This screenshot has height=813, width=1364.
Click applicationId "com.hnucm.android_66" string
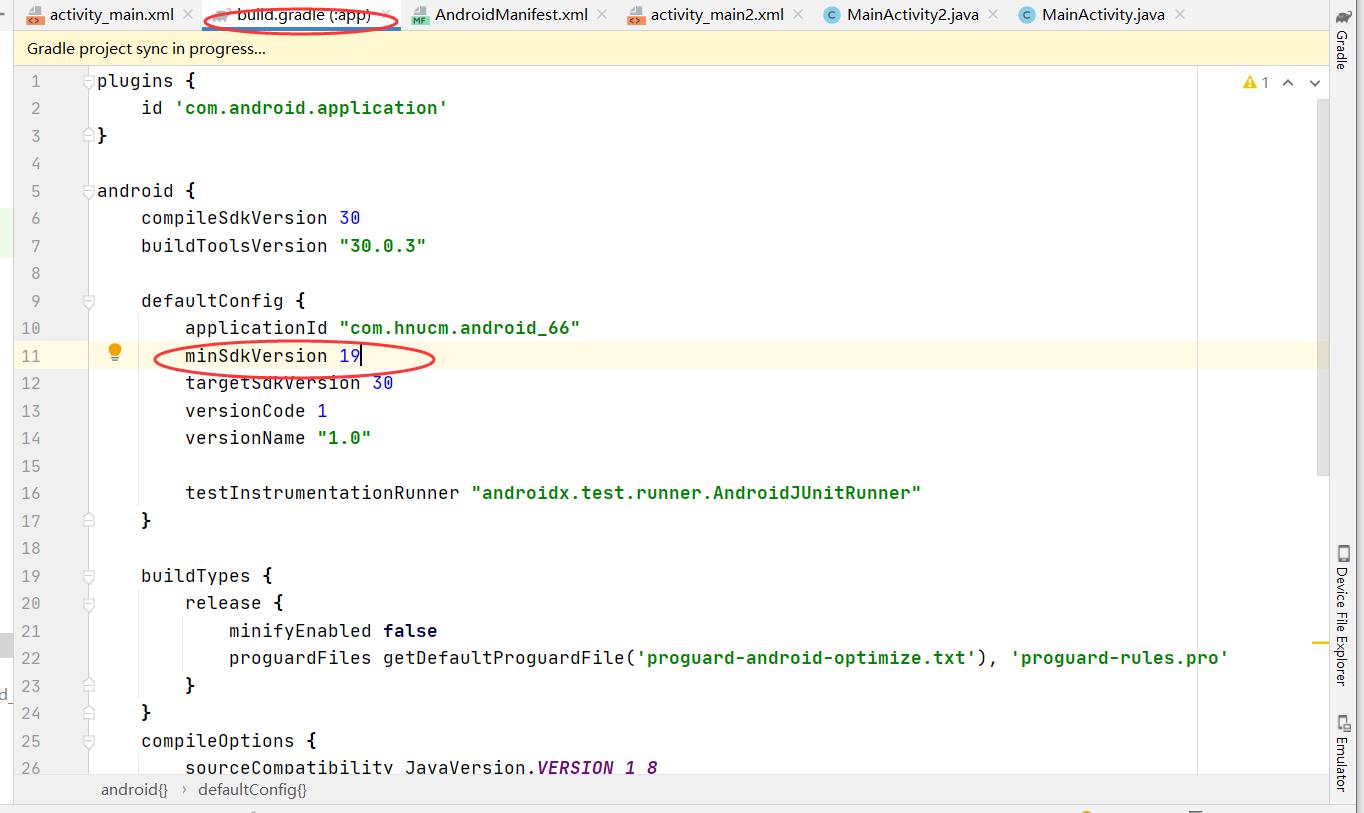[459, 328]
